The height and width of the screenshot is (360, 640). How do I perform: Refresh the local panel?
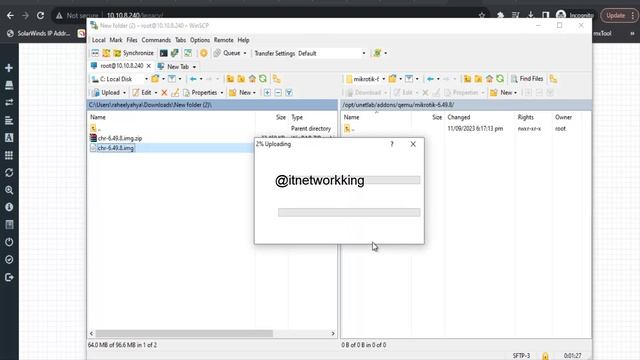pyautogui.click(x=263, y=79)
